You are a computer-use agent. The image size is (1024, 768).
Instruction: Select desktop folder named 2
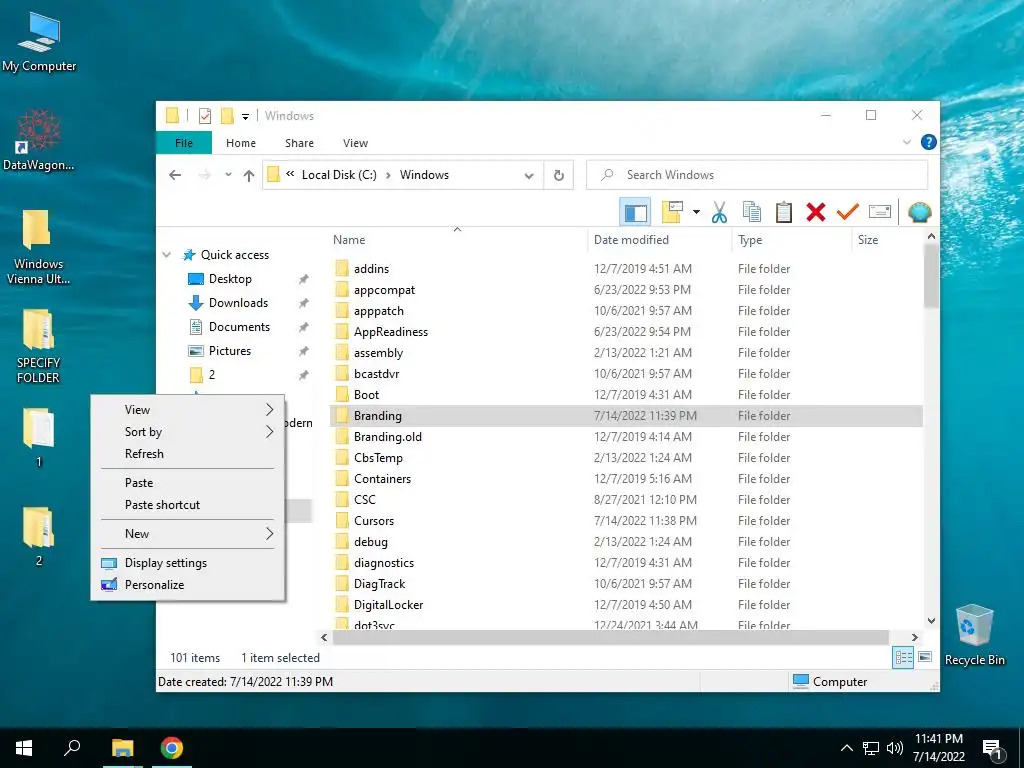click(39, 536)
